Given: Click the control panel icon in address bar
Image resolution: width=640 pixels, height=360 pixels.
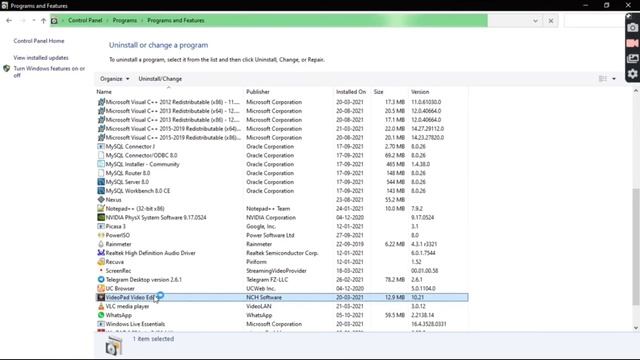Looking at the screenshot, I should (54, 20).
